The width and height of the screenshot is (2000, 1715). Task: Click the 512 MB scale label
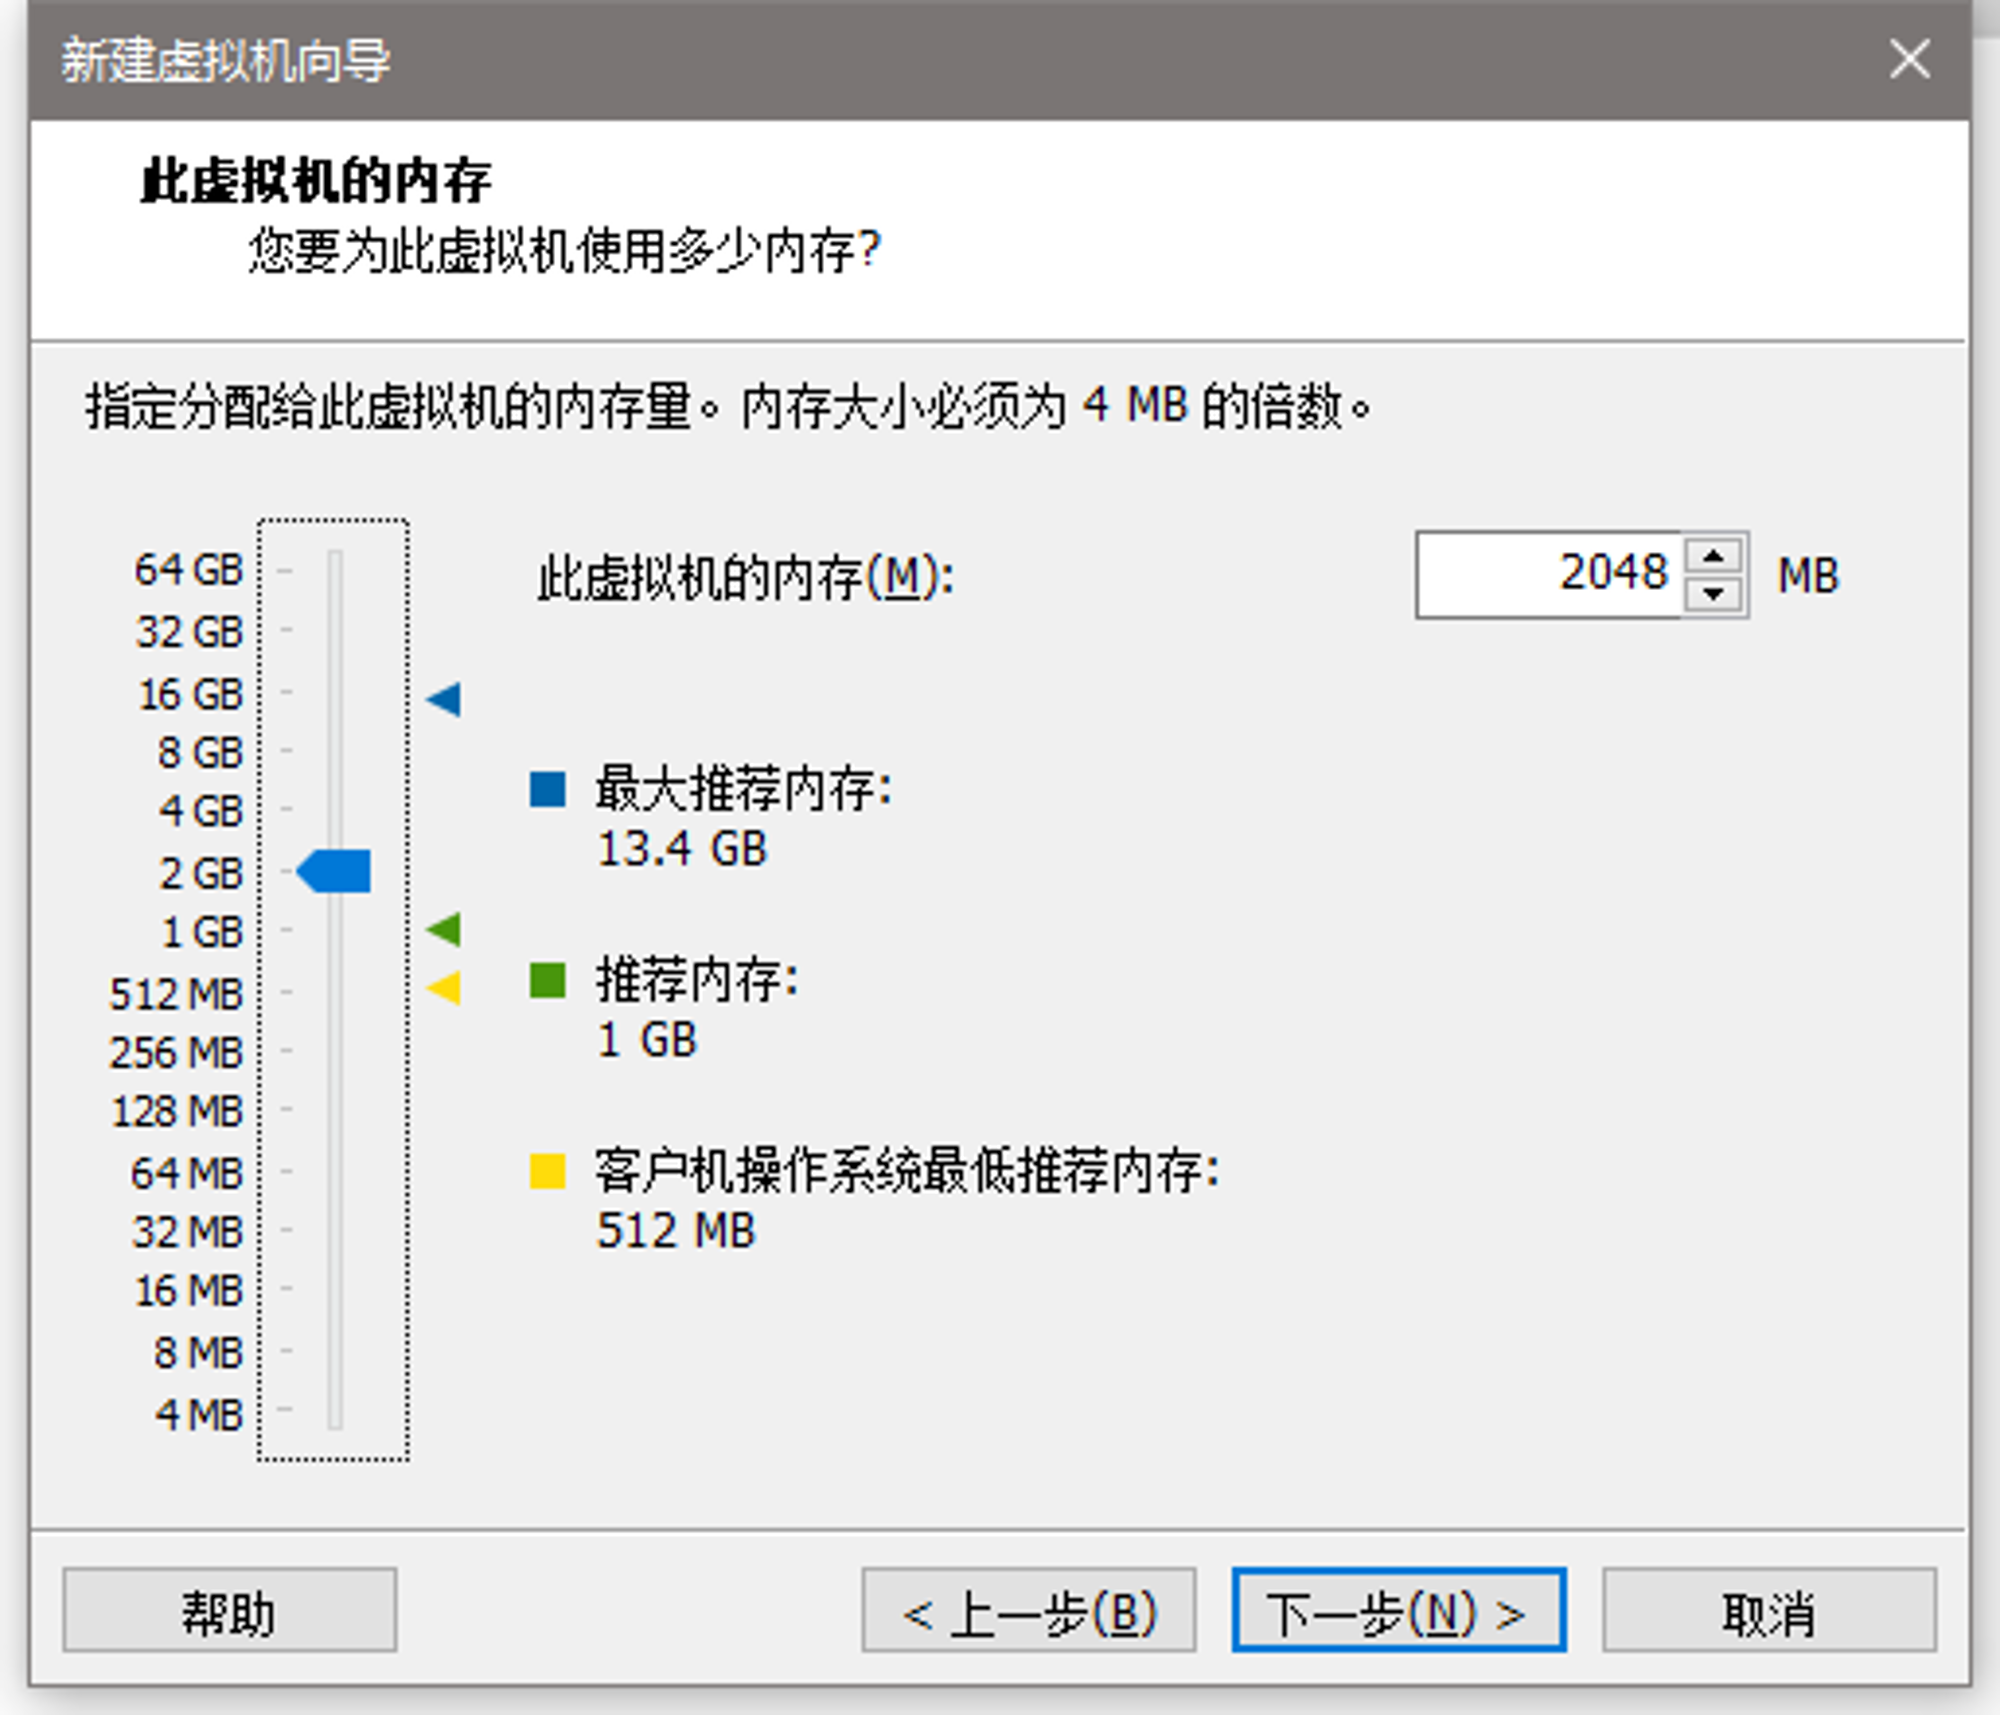(x=176, y=994)
